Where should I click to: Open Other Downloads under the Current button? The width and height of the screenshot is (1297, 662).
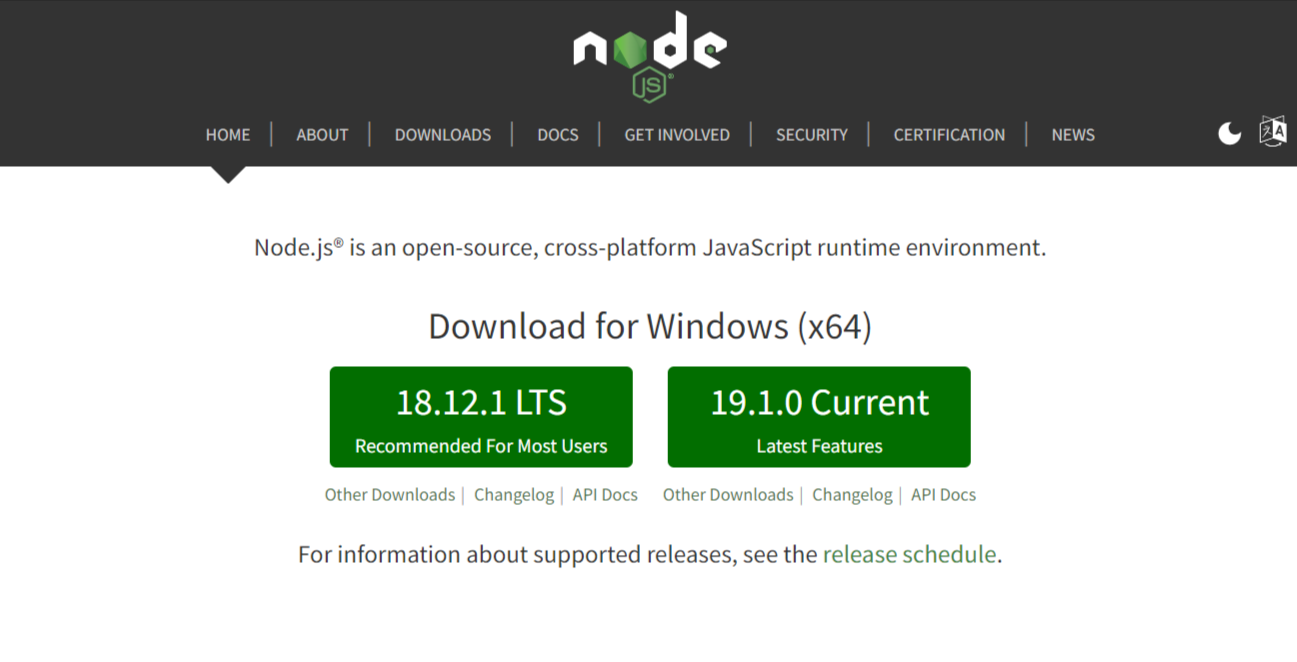(728, 494)
